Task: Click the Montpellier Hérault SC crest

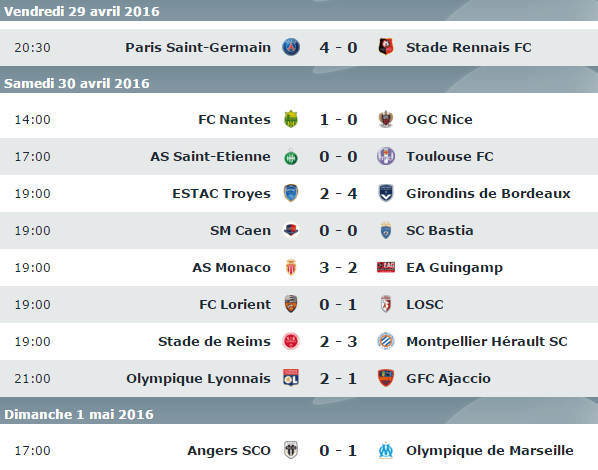Action: 386,341
